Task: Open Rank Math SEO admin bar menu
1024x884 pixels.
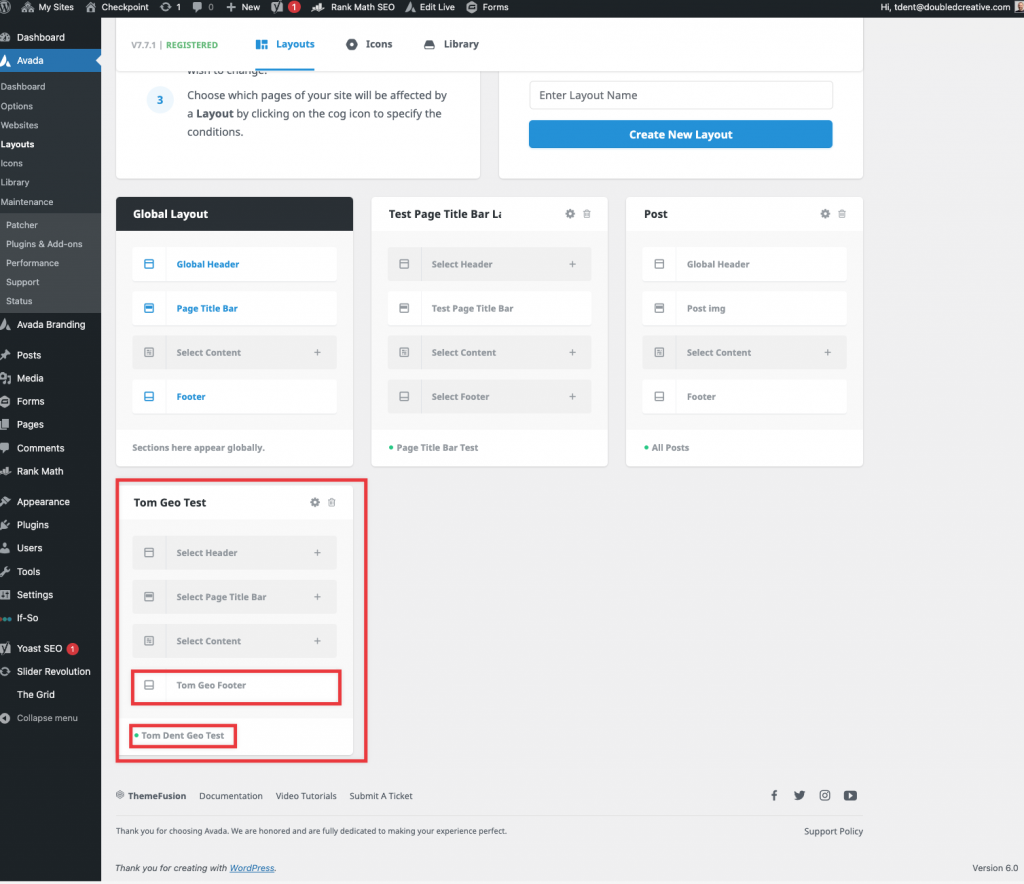Action: tap(353, 7)
